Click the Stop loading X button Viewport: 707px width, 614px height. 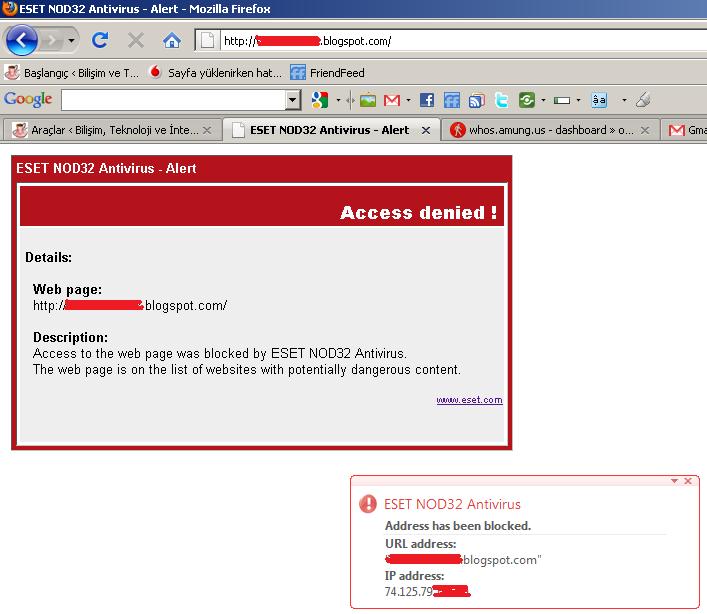(x=136, y=41)
